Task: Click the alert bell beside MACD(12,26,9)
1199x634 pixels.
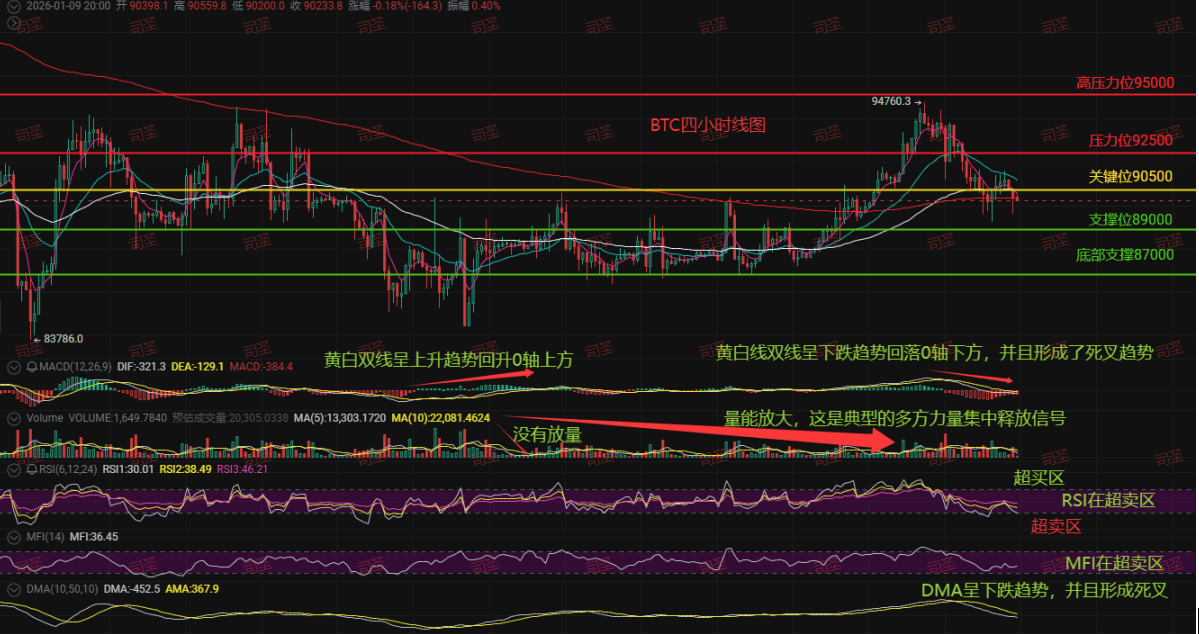Action: 32,367
